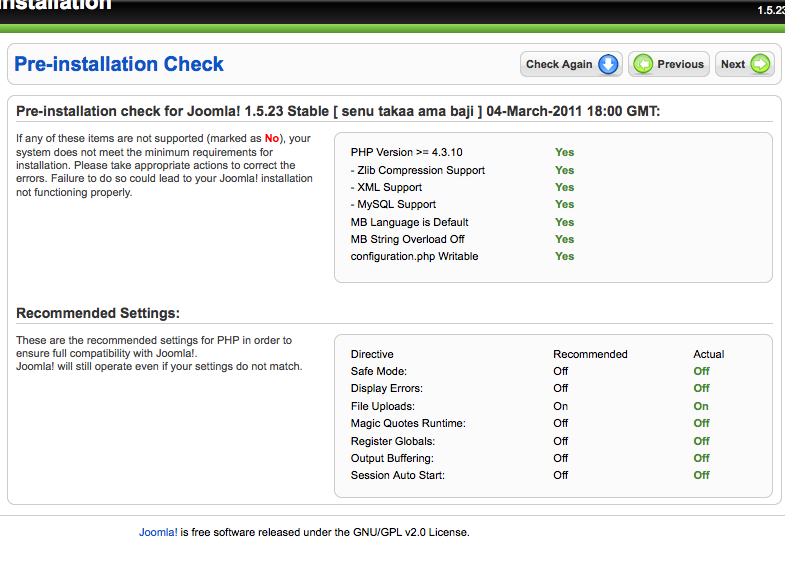Click the Yes value for MB String Overload Off
This screenshot has width=785, height=575.
pos(564,239)
